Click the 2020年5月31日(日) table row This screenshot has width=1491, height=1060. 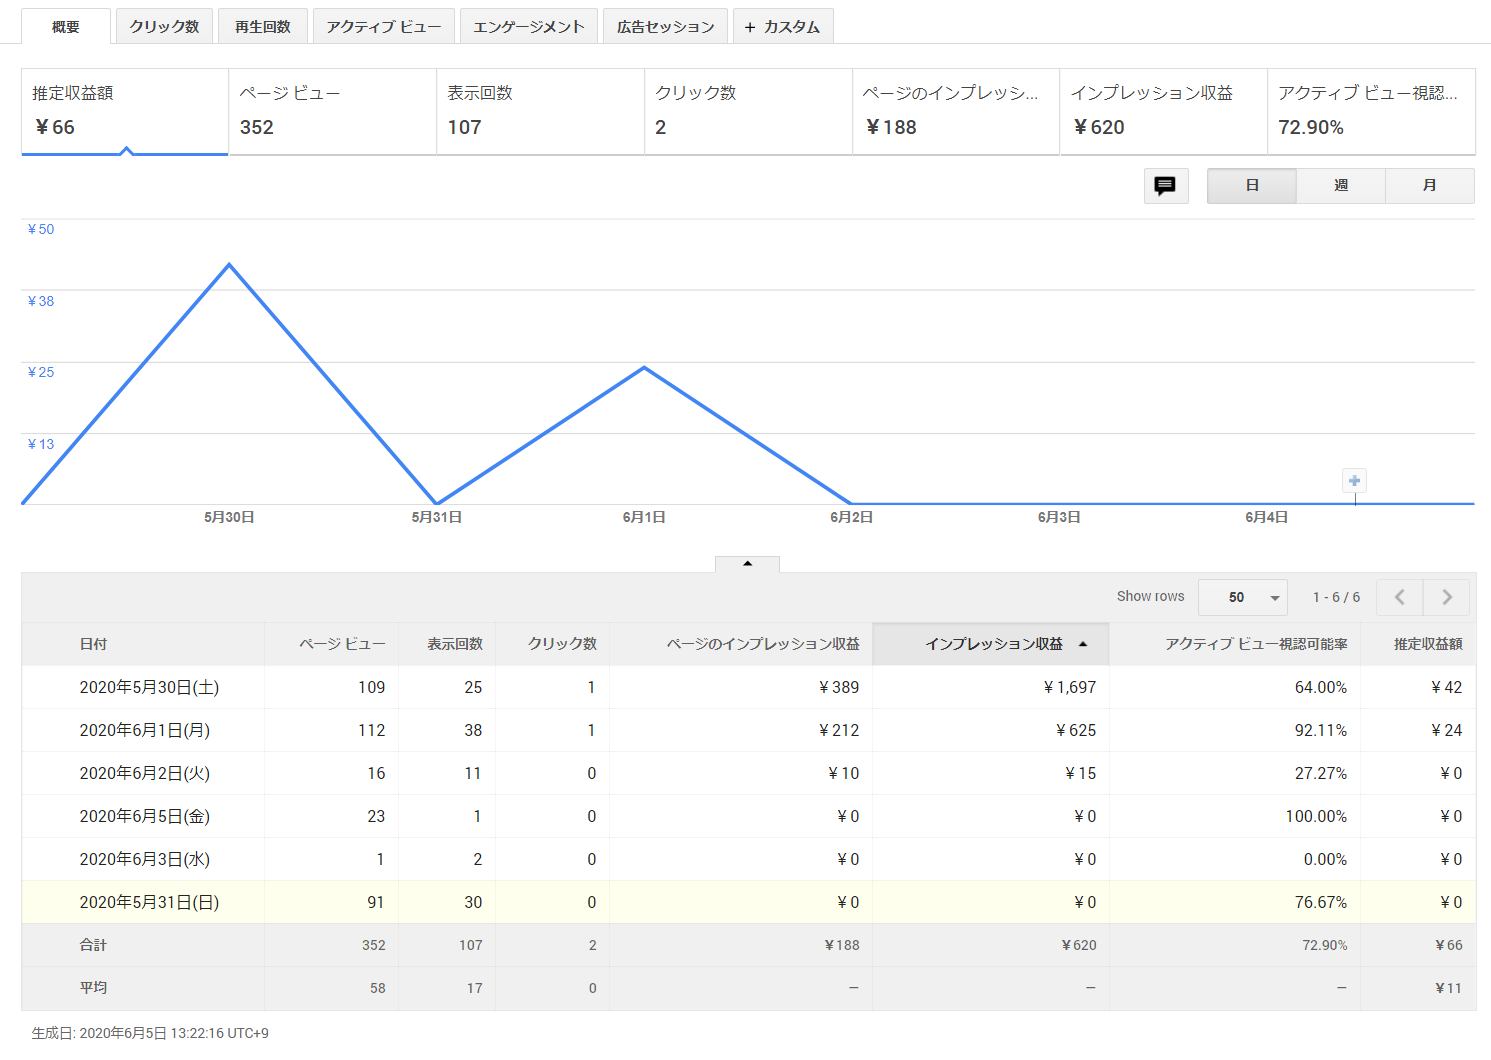149,902
